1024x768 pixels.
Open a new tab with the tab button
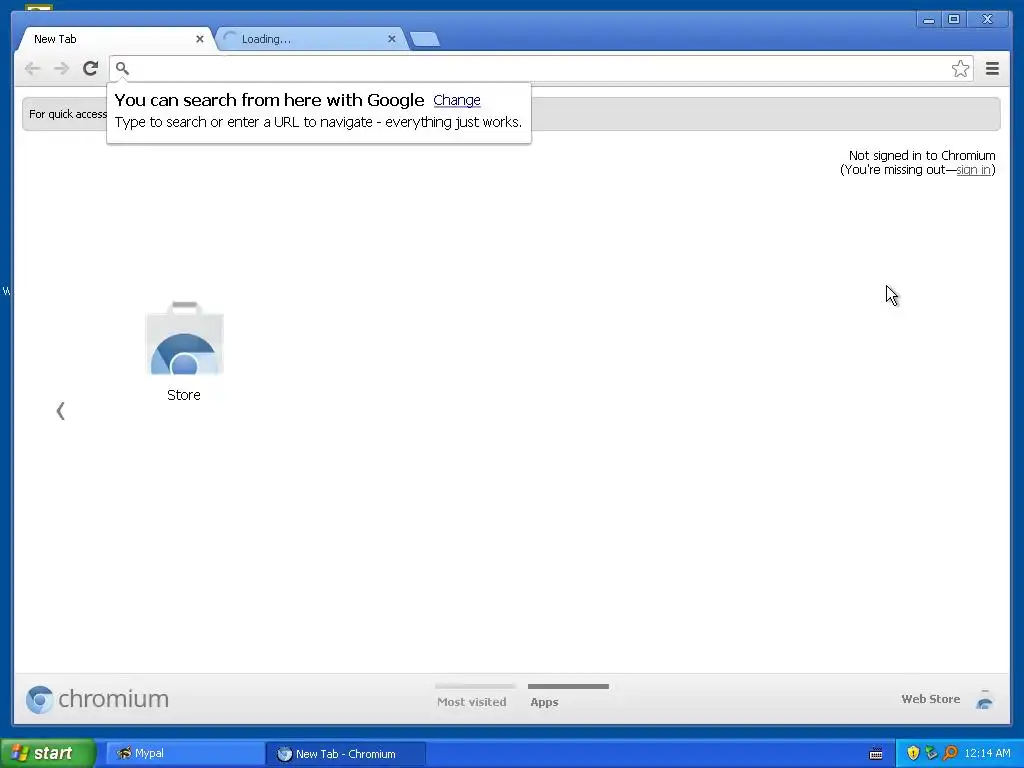(x=425, y=39)
